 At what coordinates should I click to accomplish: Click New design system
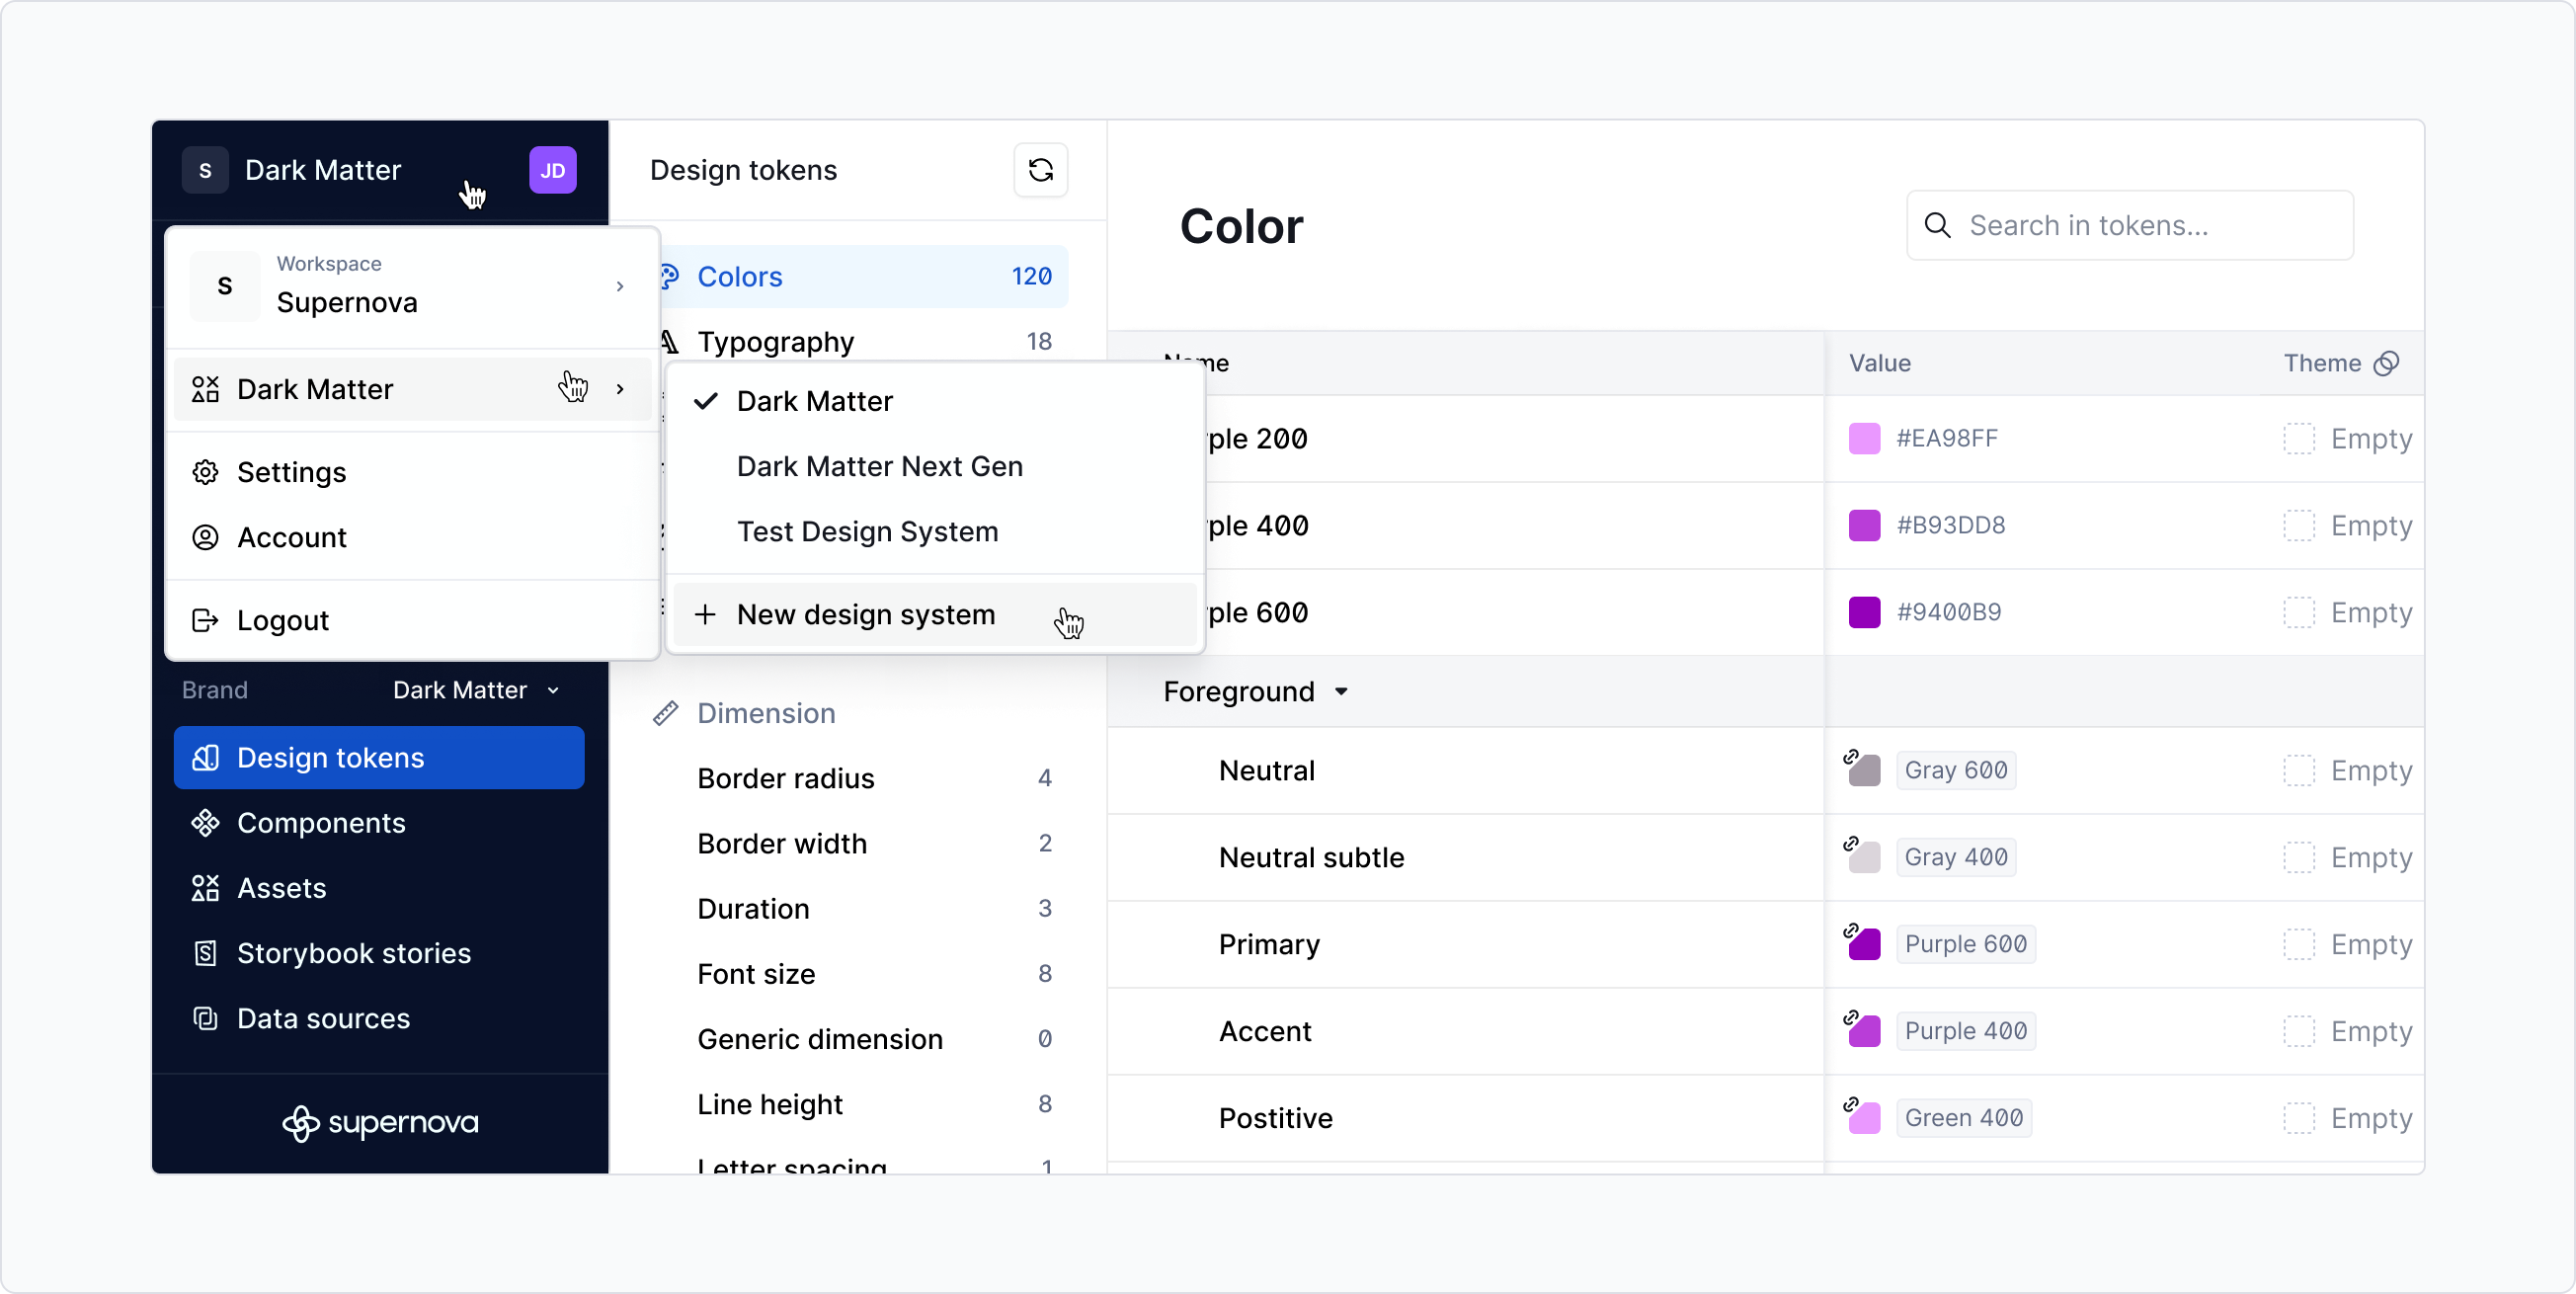pos(866,614)
